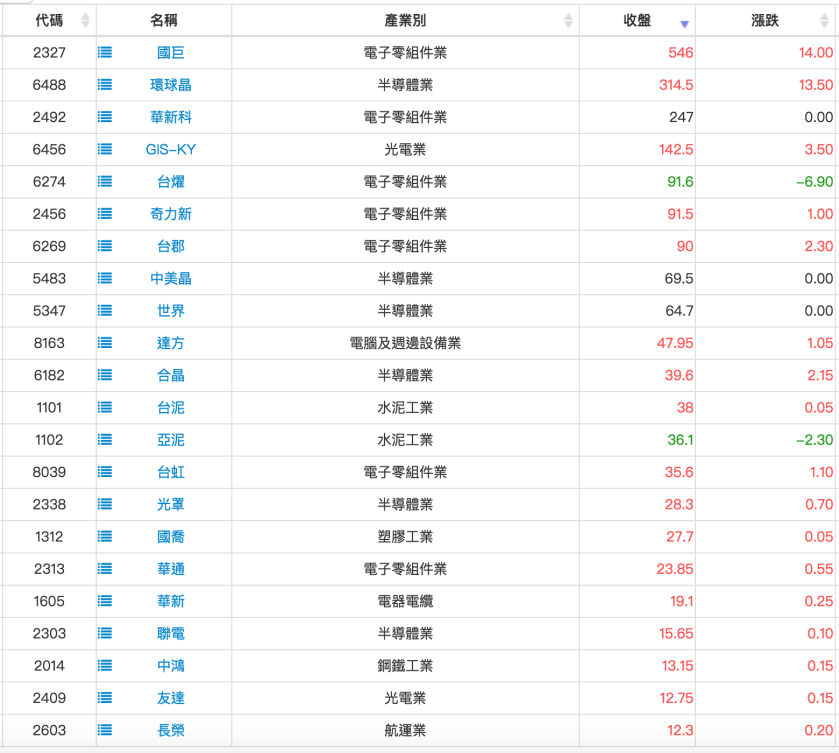Follow the 達方 stock name link

(171, 343)
